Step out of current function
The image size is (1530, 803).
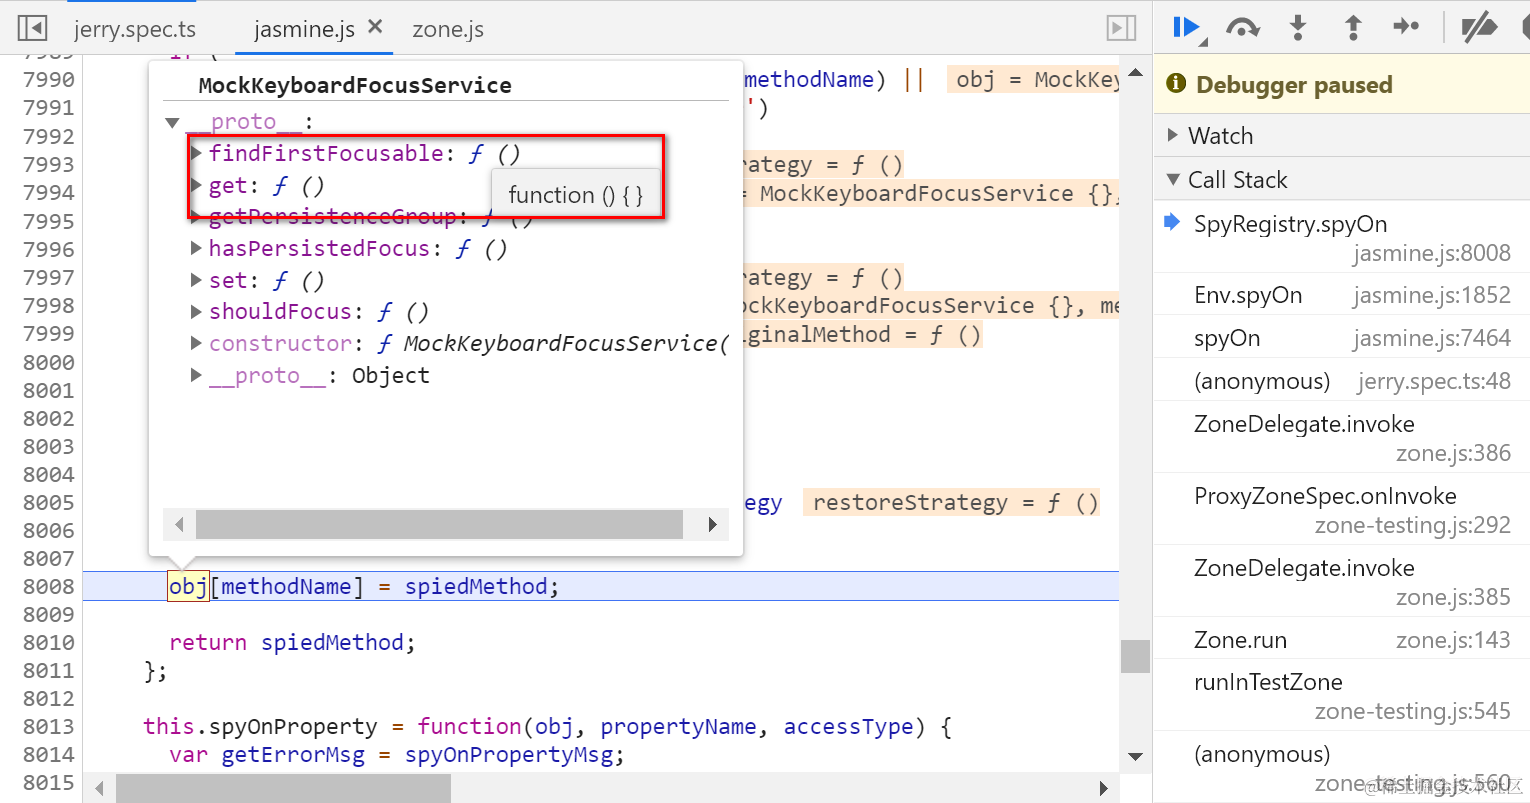1353,28
